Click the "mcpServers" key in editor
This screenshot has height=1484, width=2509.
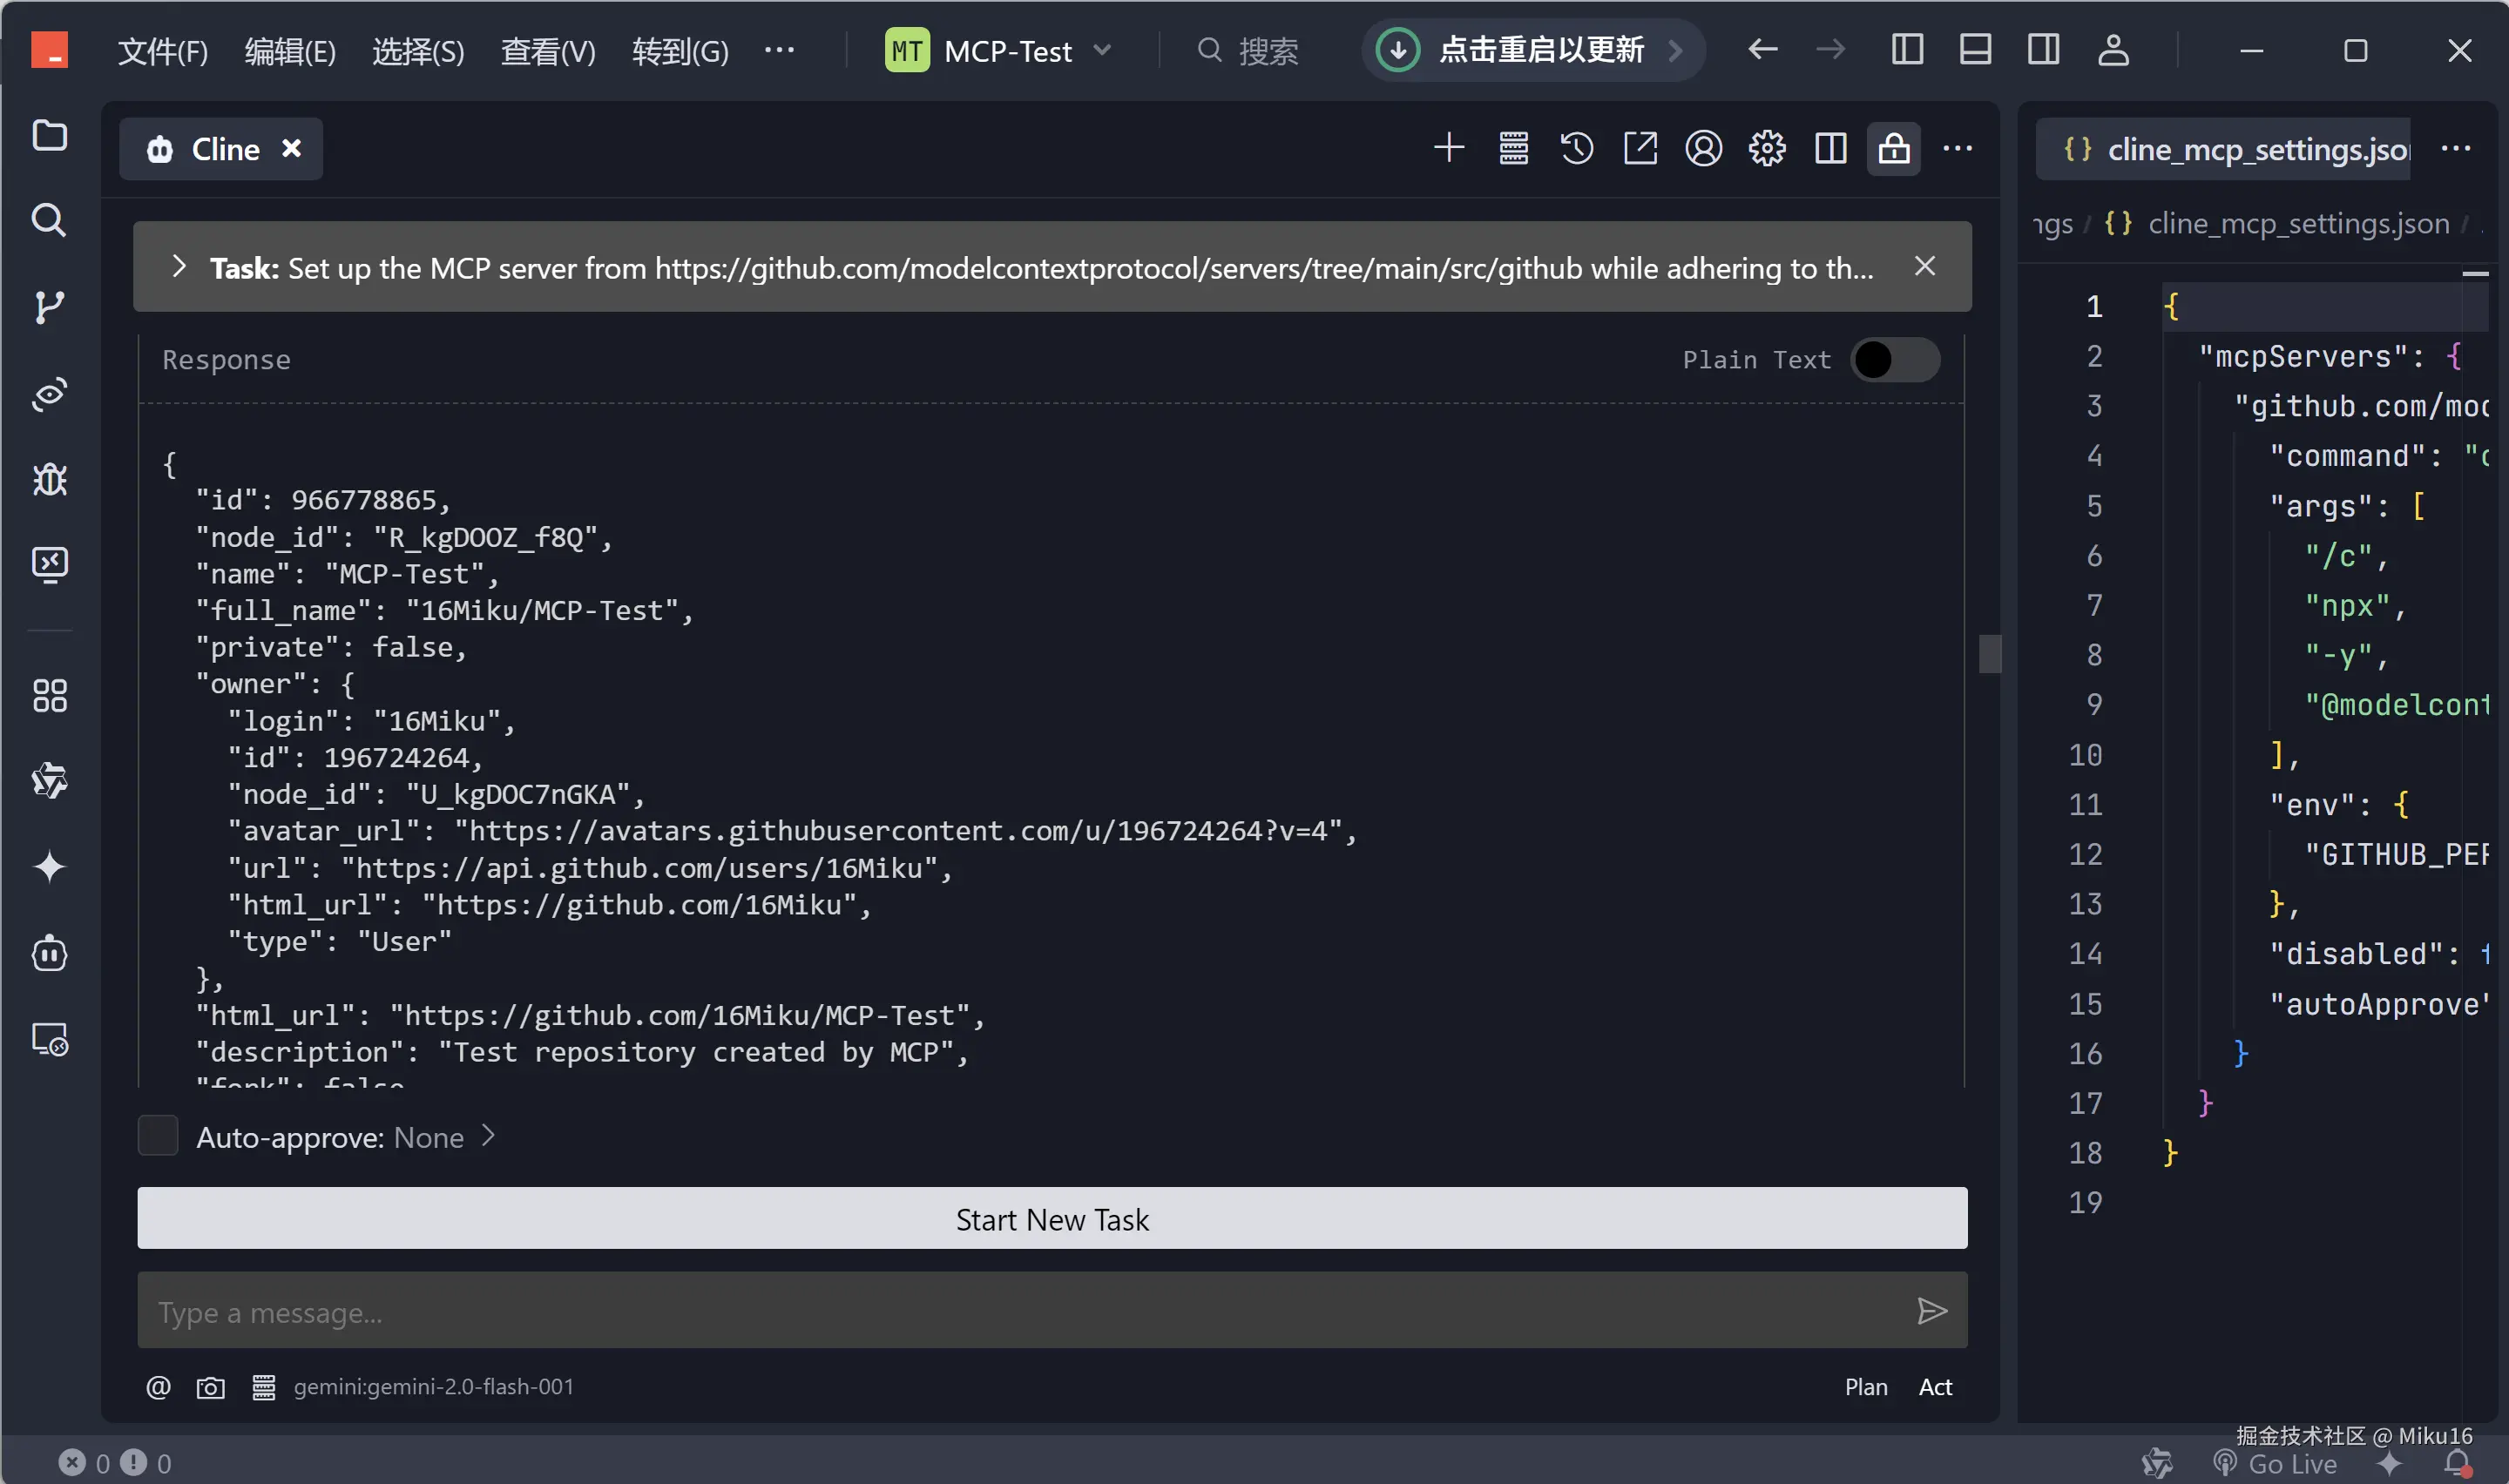(2304, 357)
